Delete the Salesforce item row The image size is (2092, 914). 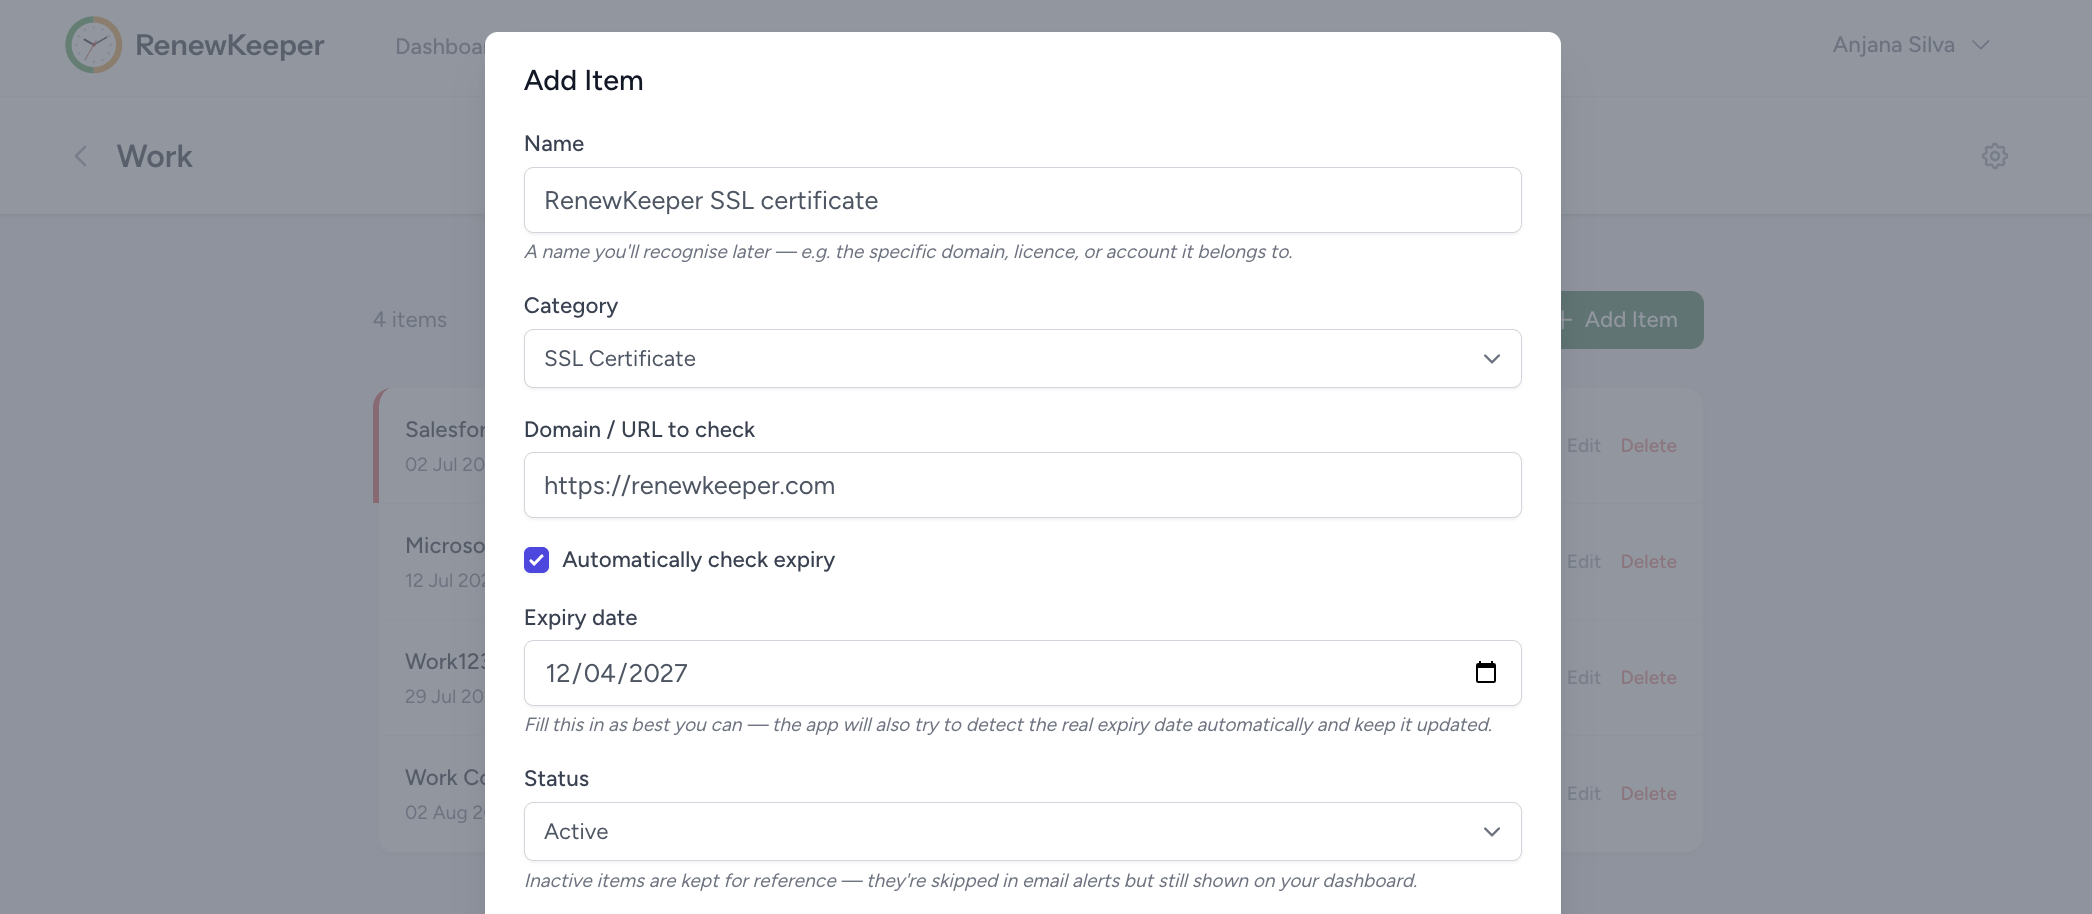click(x=1648, y=446)
